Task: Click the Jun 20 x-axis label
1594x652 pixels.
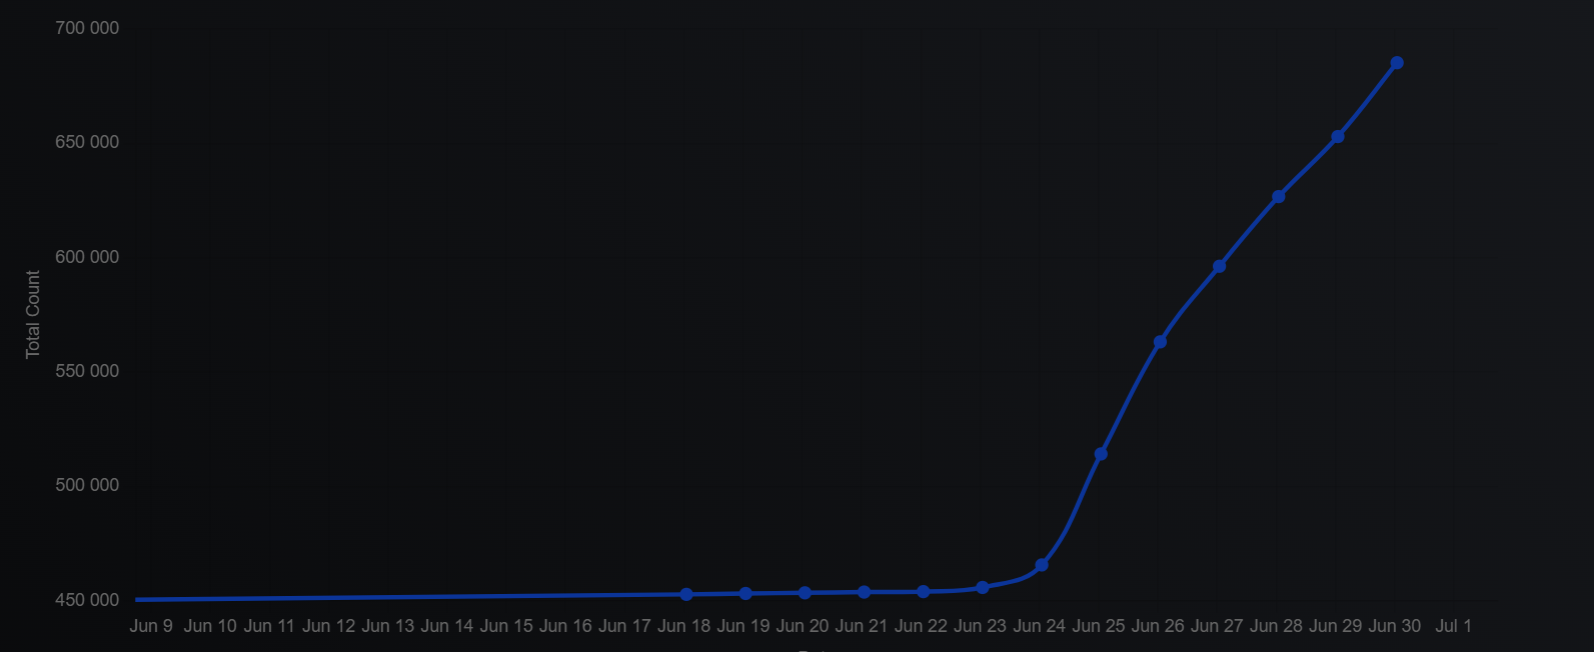Action: tap(802, 626)
